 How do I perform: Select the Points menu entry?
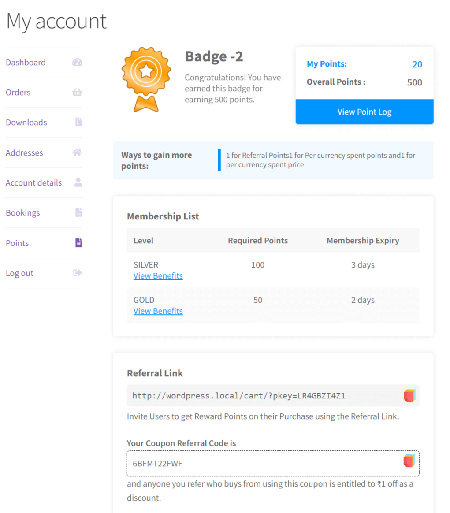coord(17,243)
